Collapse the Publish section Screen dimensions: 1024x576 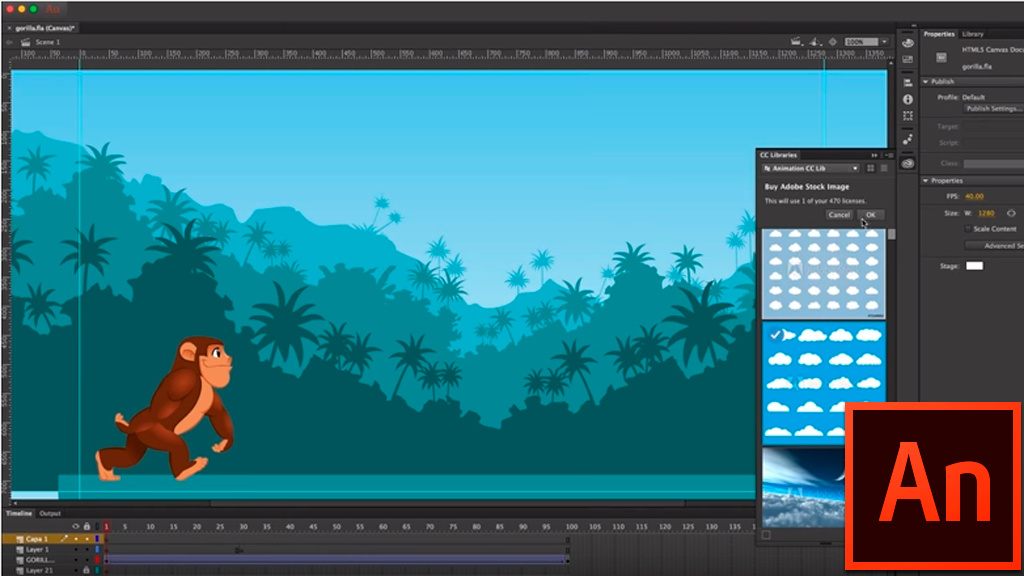[x=926, y=82]
